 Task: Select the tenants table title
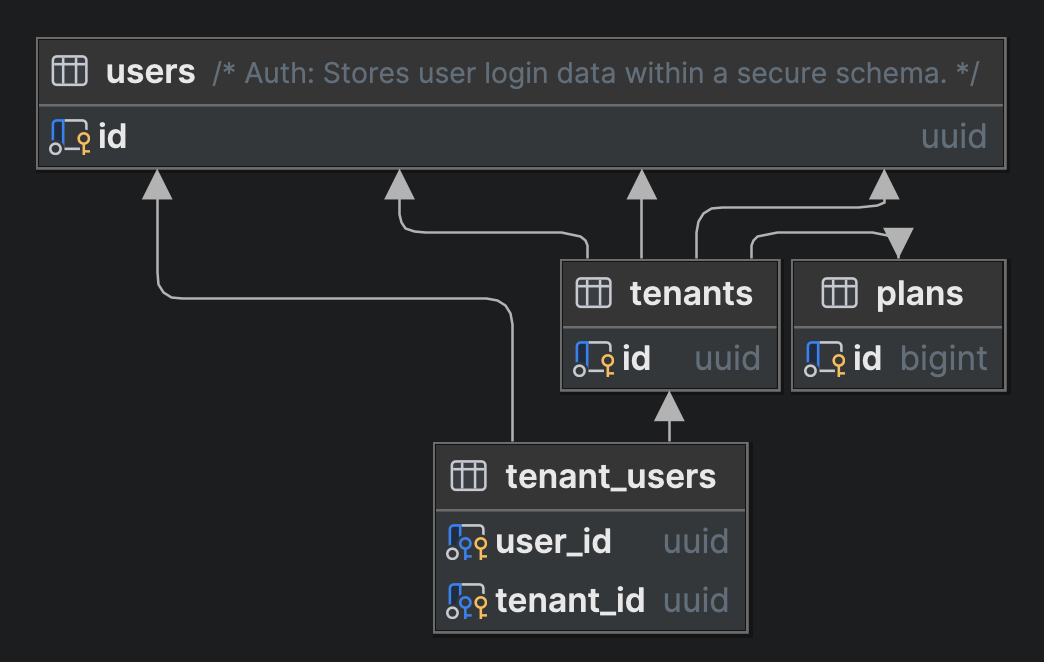(x=691, y=293)
